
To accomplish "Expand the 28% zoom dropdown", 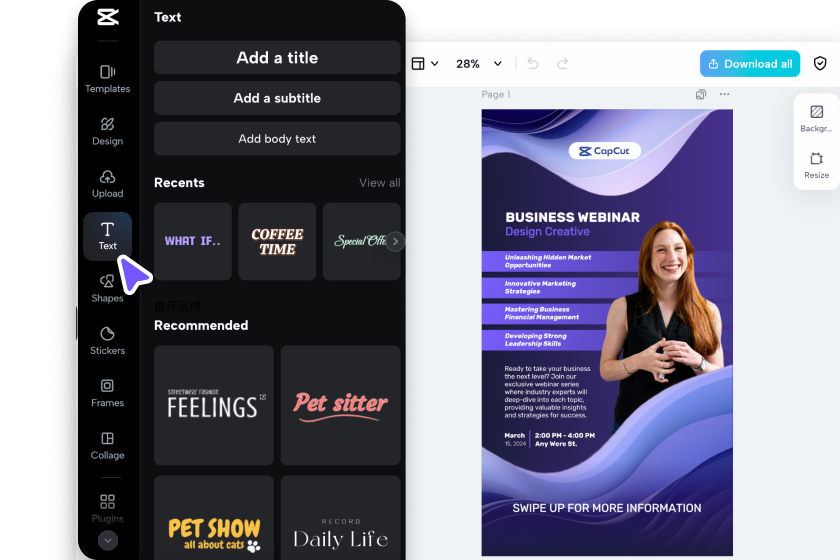I will [x=479, y=64].
